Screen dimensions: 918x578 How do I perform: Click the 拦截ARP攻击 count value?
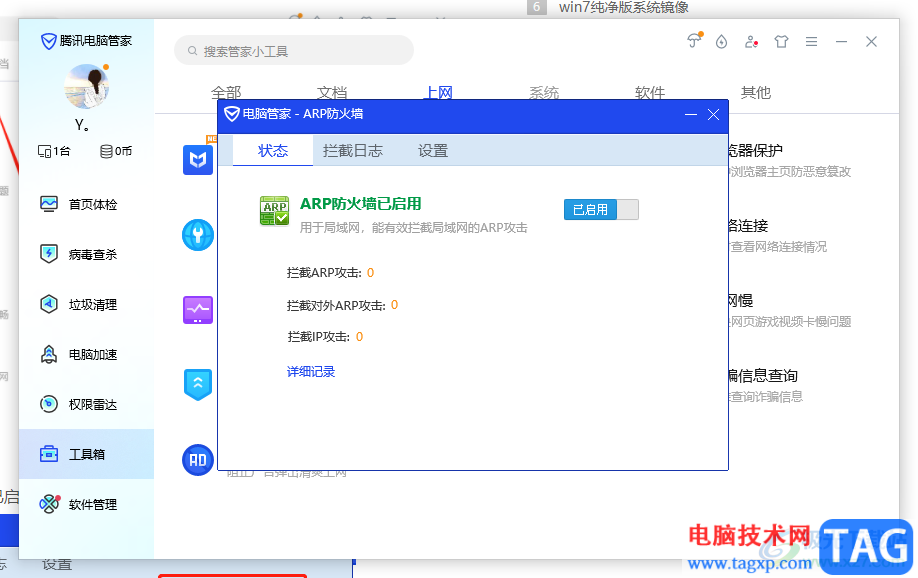(x=371, y=272)
